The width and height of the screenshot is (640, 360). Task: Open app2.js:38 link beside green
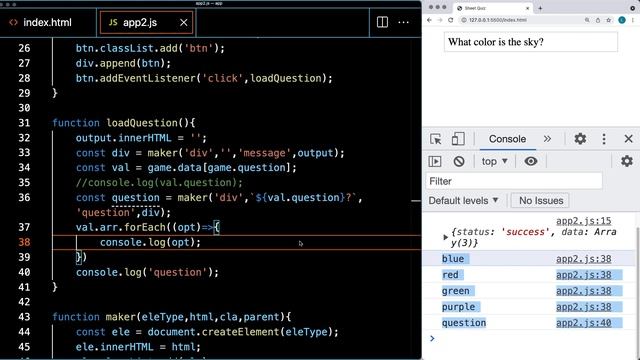click(x=583, y=291)
